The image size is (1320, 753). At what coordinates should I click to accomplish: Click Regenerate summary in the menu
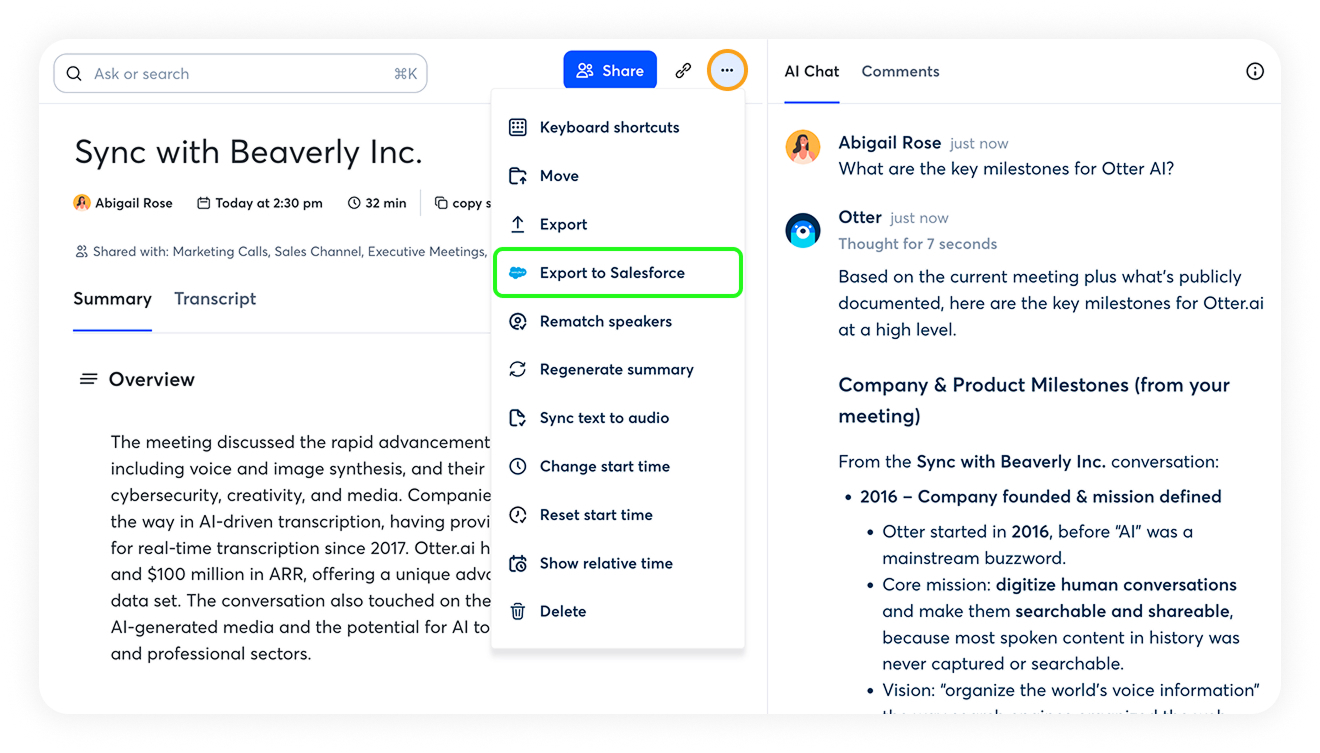click(616, 370)
